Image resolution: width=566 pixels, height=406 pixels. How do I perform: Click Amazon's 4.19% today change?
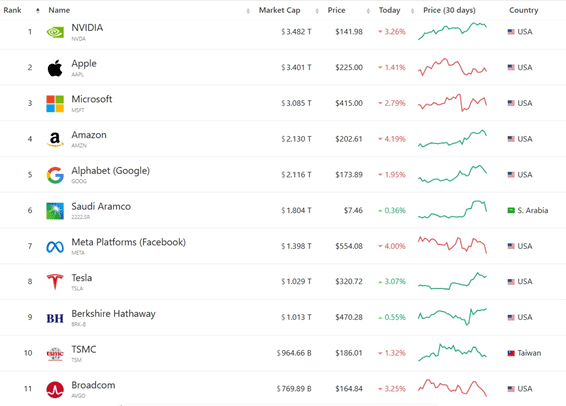coord(392,139)
